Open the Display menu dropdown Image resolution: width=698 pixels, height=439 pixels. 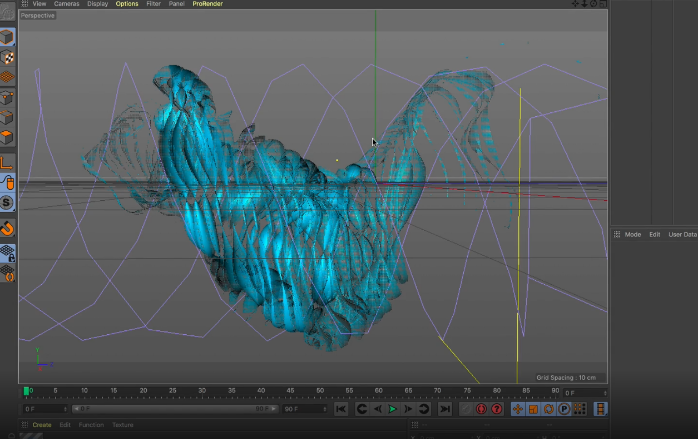point(97,4)
